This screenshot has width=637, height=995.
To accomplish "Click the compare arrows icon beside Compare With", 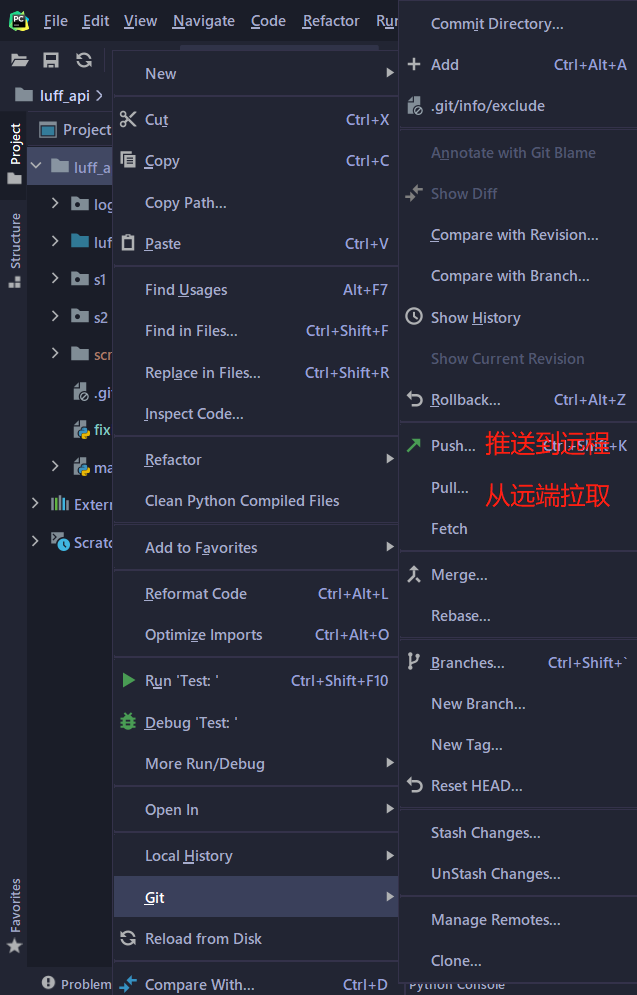I will pyautogui.click(x=128, y=984).
